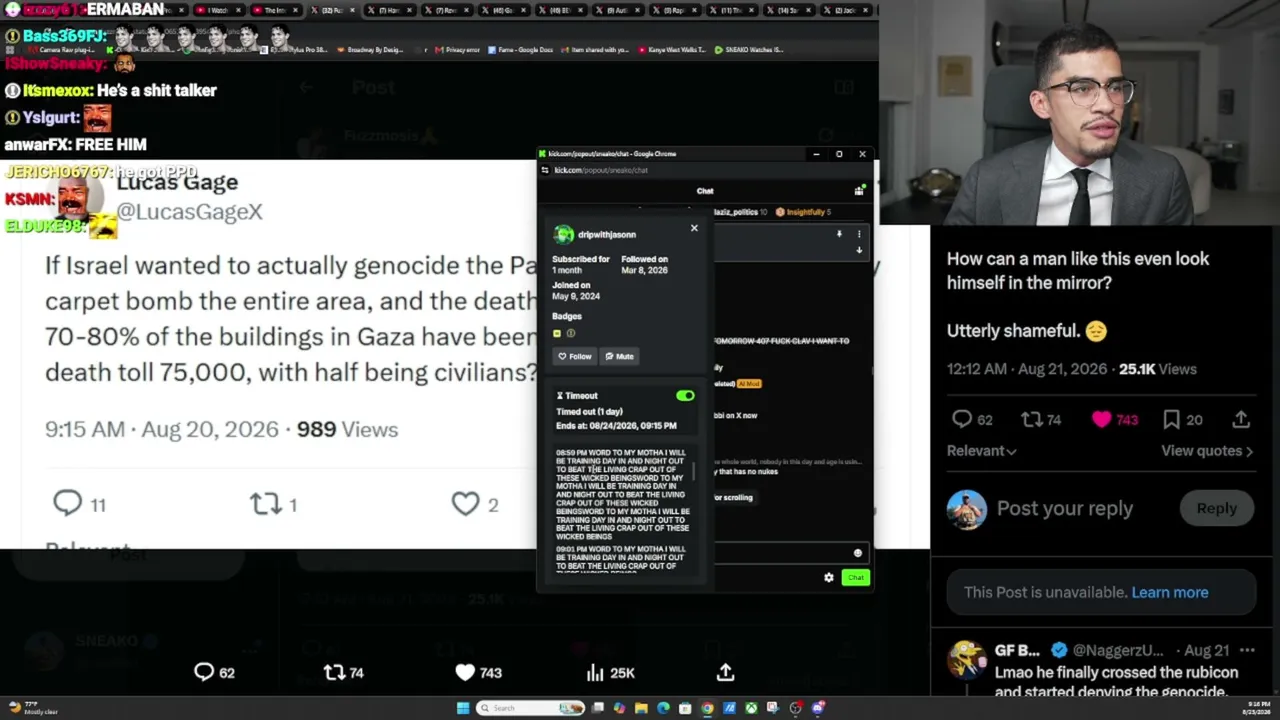The width and height of the screenshot is (1280, 720).
Task: Click the GF B... reply avatar
Action: point(966,660)
